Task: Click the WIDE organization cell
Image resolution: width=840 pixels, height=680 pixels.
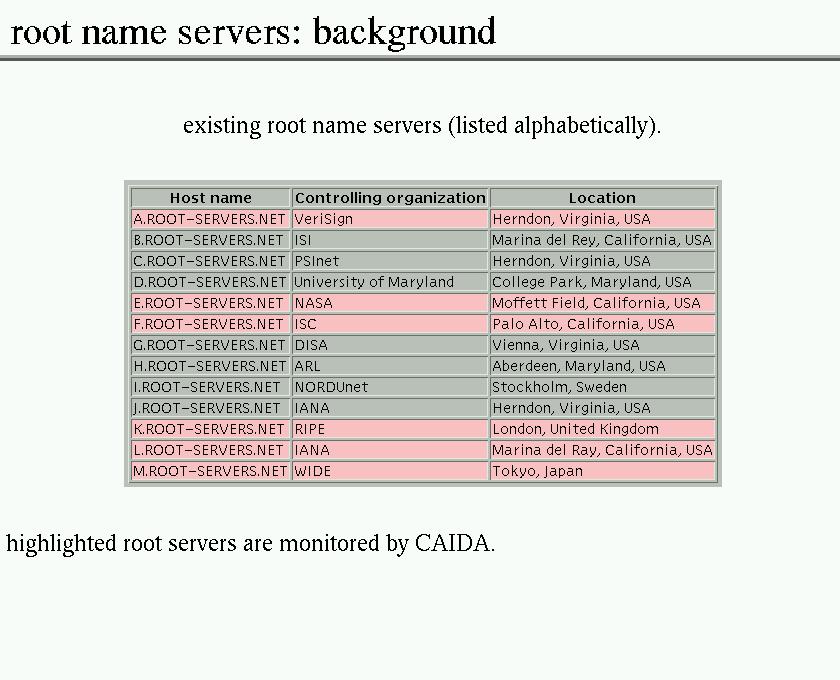Action: [390, 471]
